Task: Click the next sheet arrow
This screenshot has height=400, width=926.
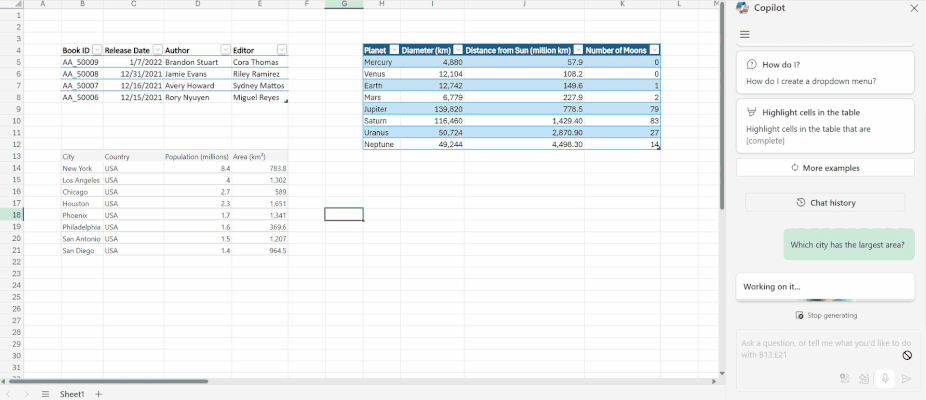Action: coord(27,394)
